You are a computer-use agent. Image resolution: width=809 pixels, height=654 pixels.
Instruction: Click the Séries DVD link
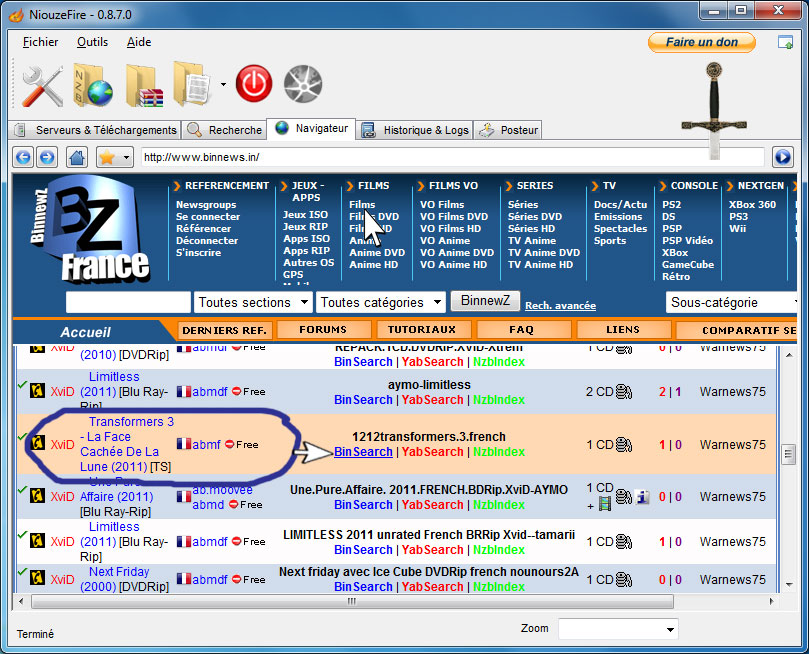535,217
